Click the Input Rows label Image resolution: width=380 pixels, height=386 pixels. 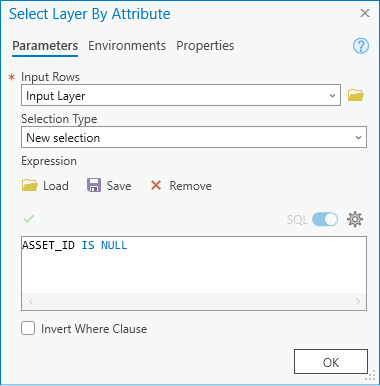click(50, 77)
